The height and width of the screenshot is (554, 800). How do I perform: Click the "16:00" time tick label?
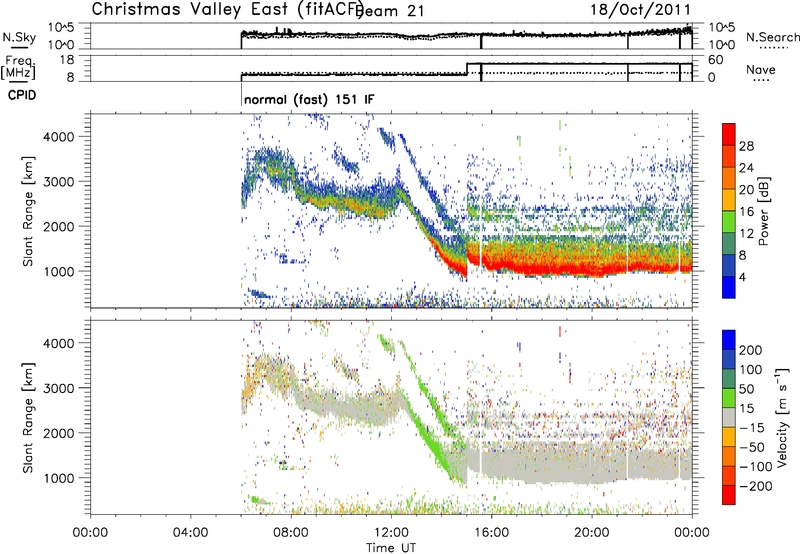click(x=491, y=533)
